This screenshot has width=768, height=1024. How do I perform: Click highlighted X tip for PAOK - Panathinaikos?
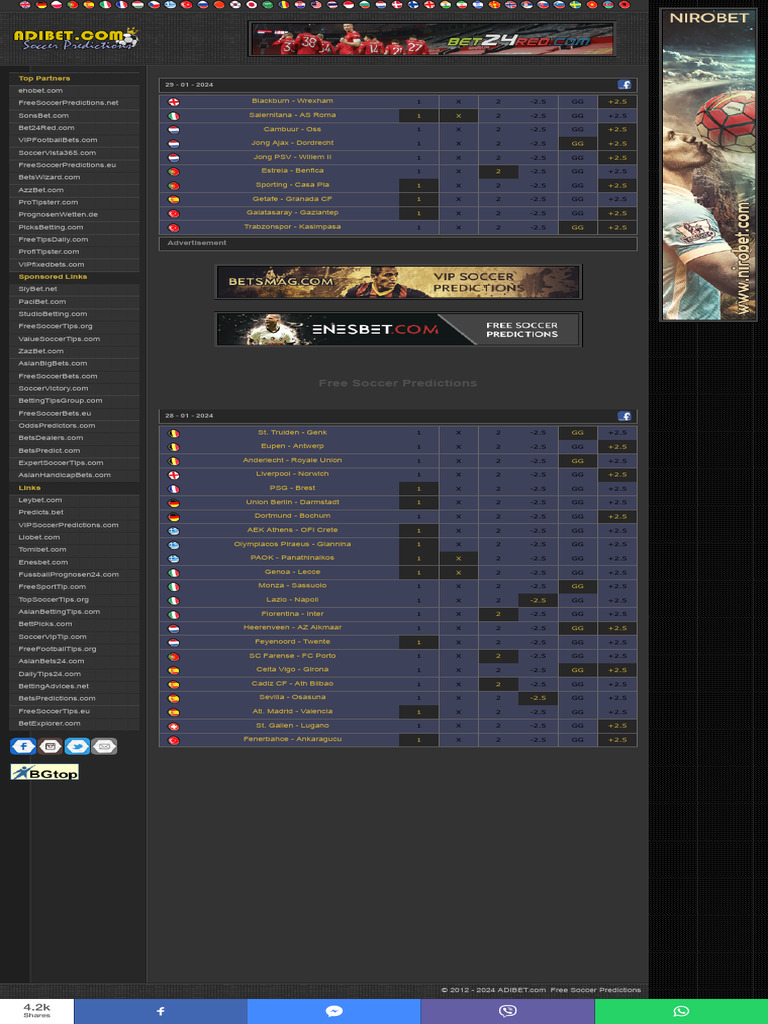[x=458, y=558]
